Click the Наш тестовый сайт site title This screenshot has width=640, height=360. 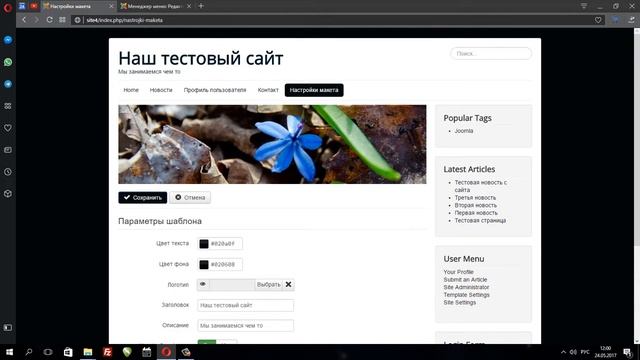point(200,58)
